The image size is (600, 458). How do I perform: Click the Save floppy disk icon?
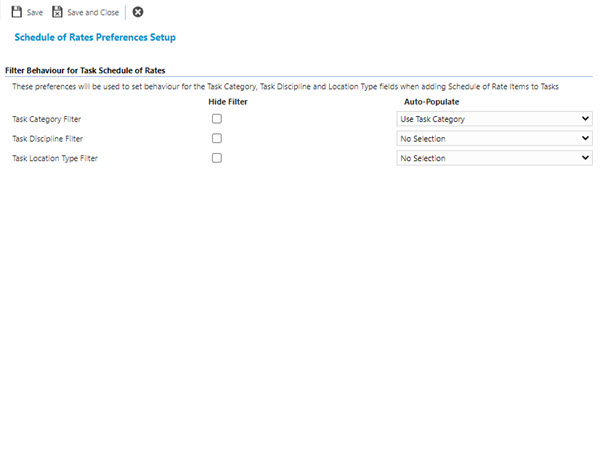[x=17, y=12]
